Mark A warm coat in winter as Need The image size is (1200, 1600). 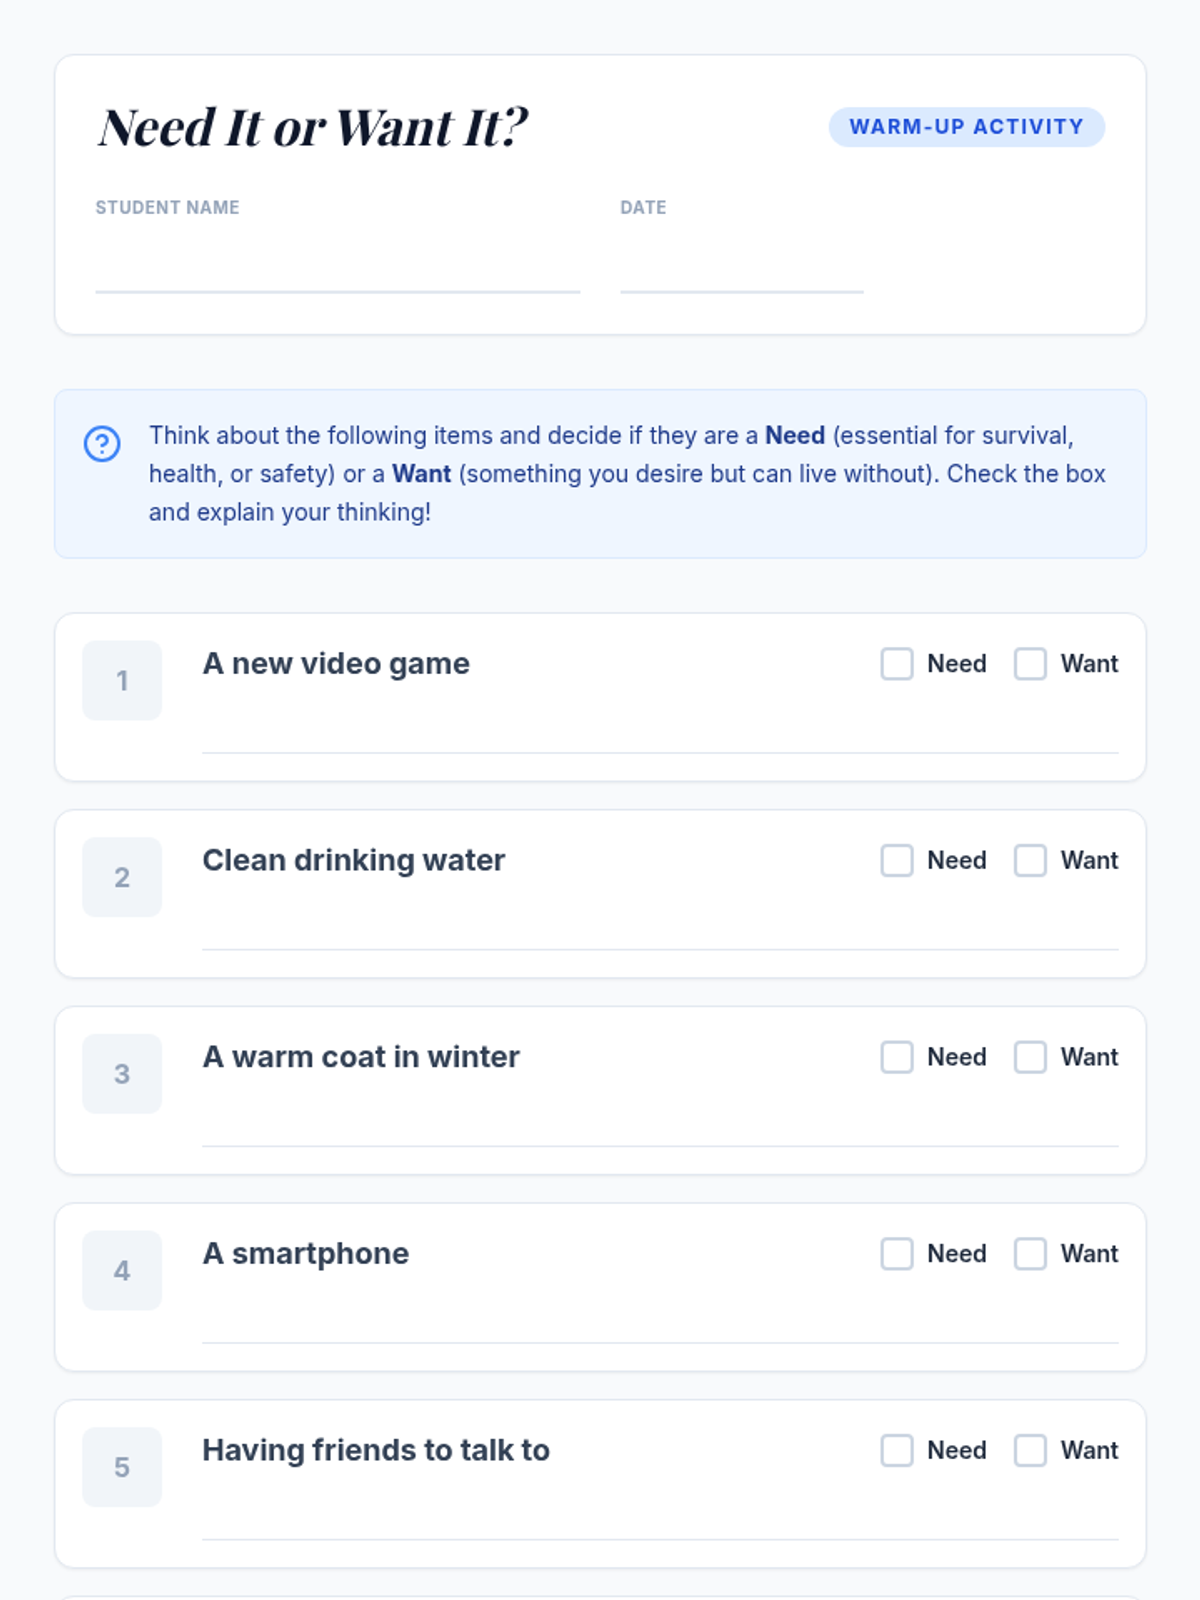coord(897,1057)
